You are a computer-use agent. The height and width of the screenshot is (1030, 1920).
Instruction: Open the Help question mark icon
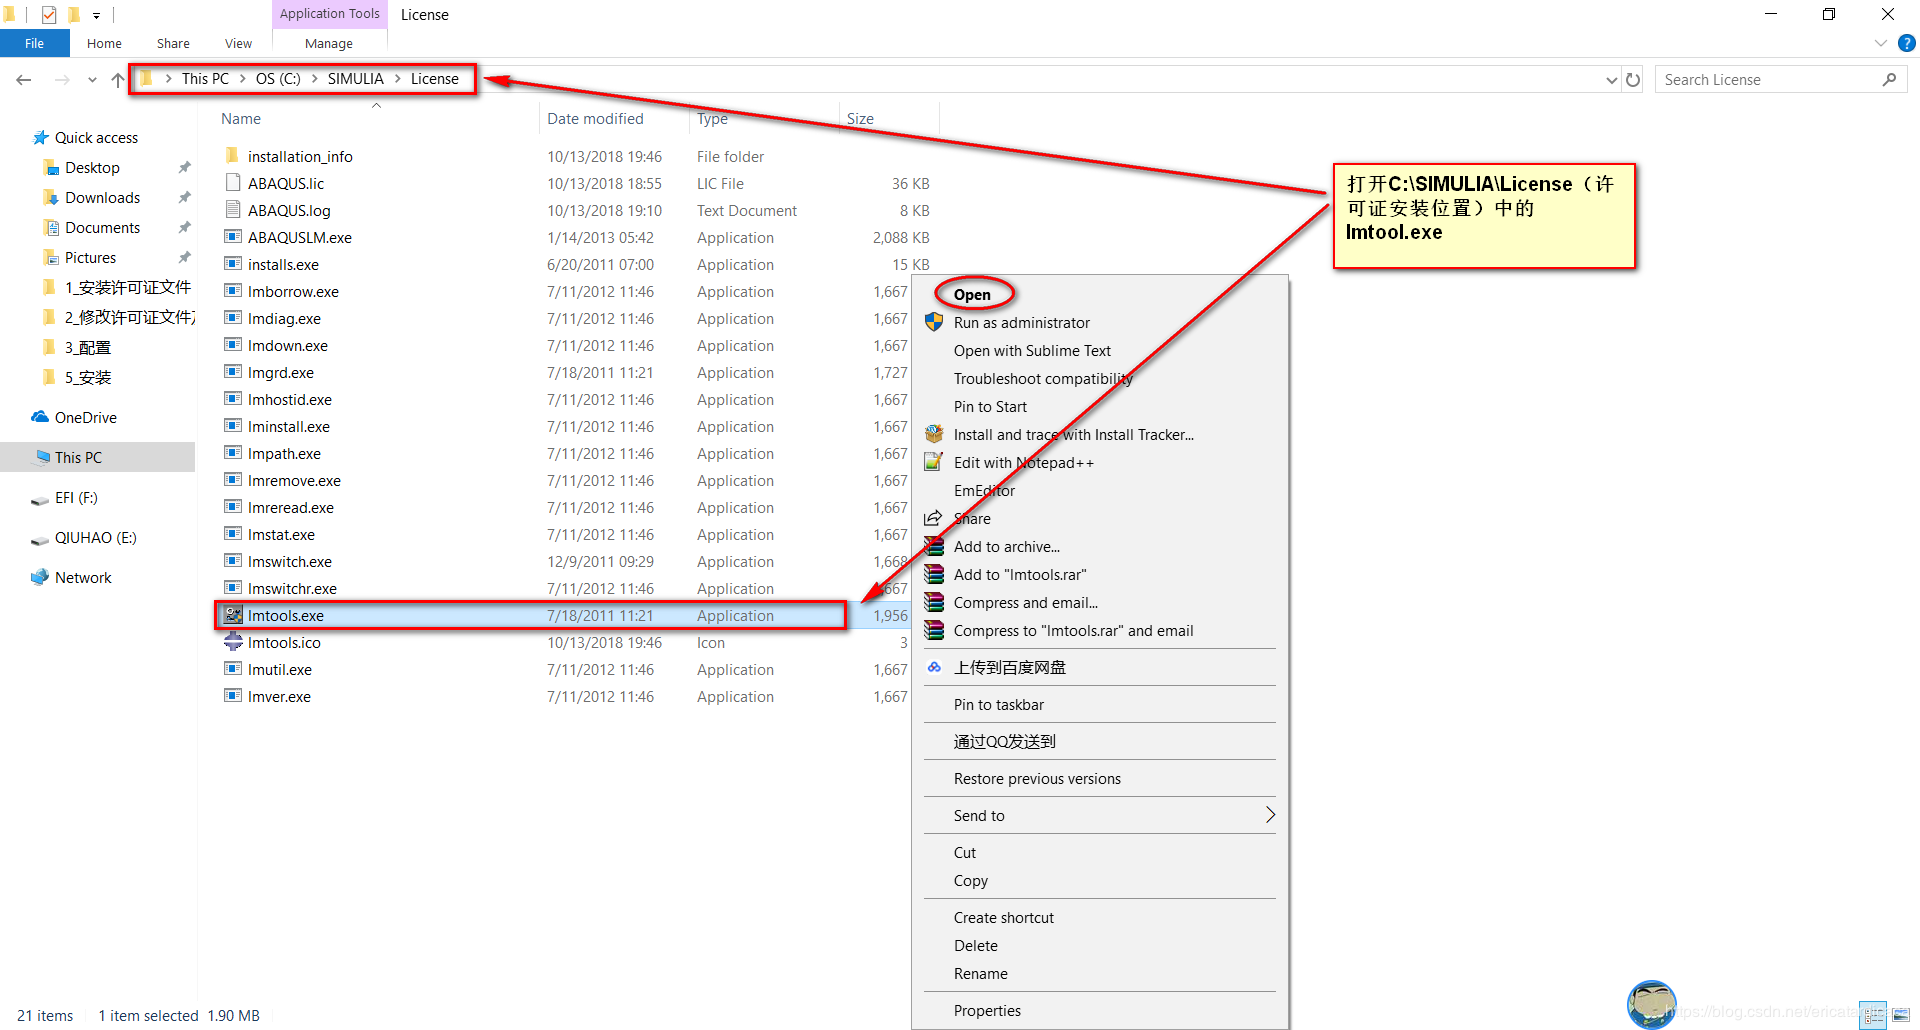pos(1907,43)
